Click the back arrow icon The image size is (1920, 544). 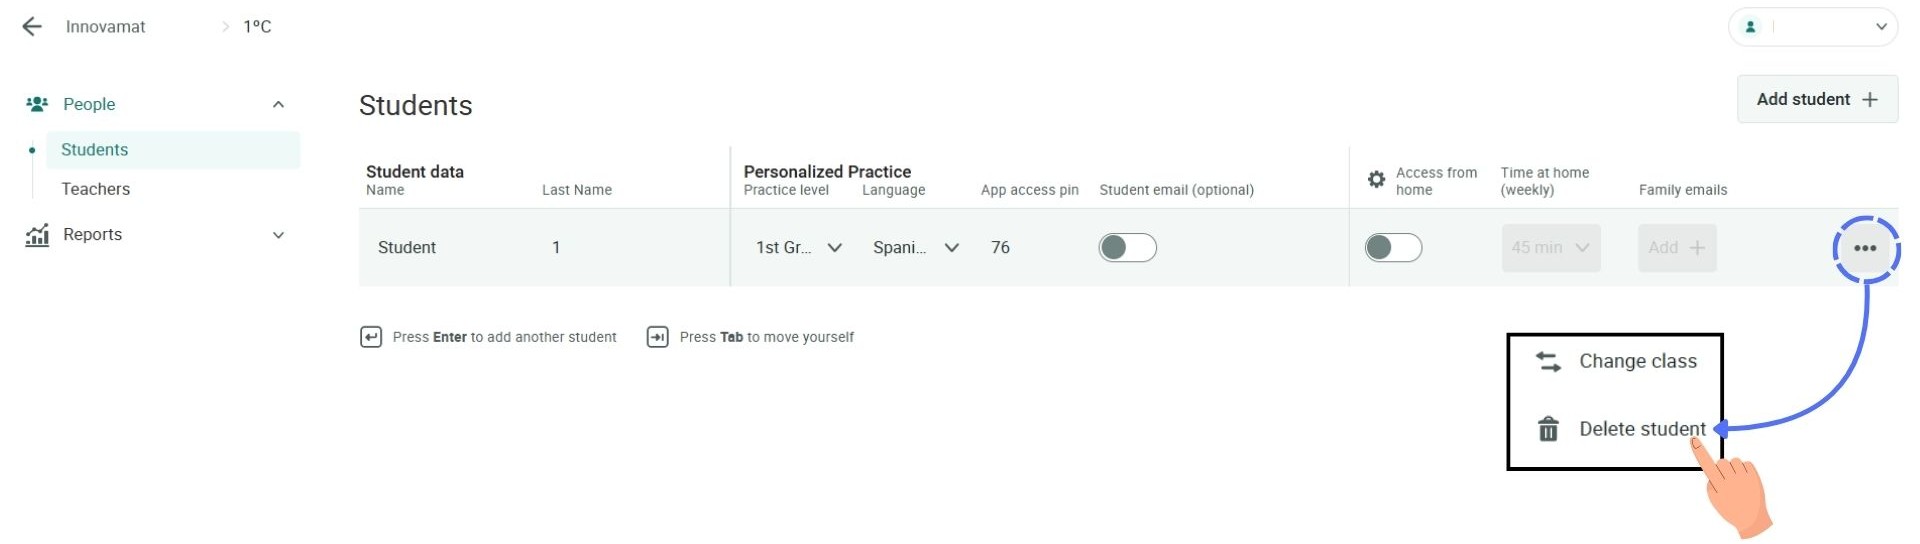coord(32,27)
